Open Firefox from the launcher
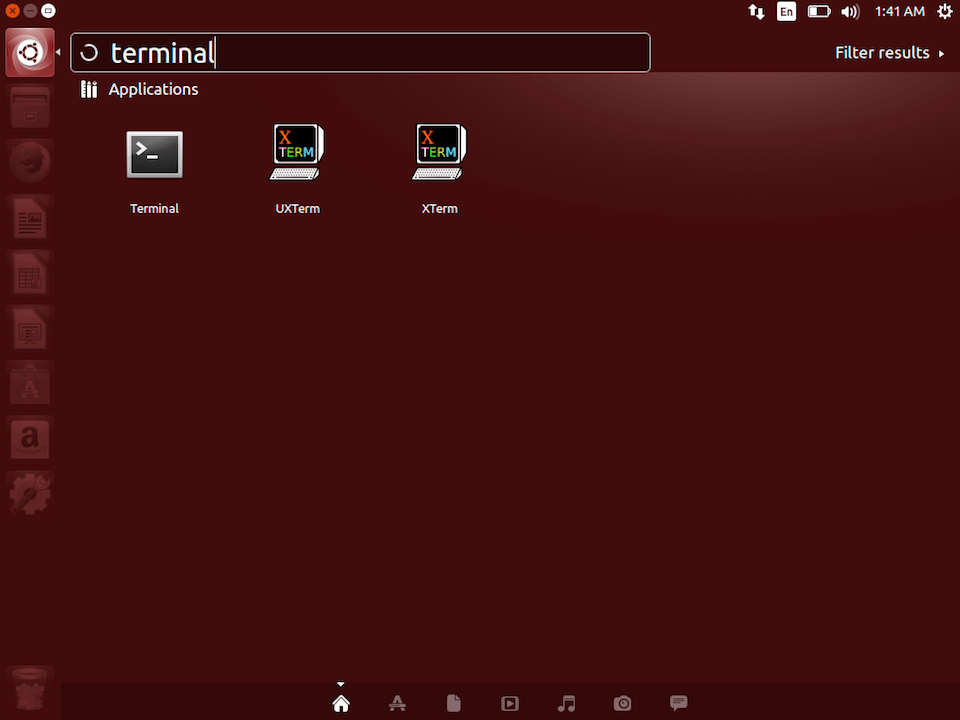The image size is (960, 720). pyautogui.click(x=30, y=161)
